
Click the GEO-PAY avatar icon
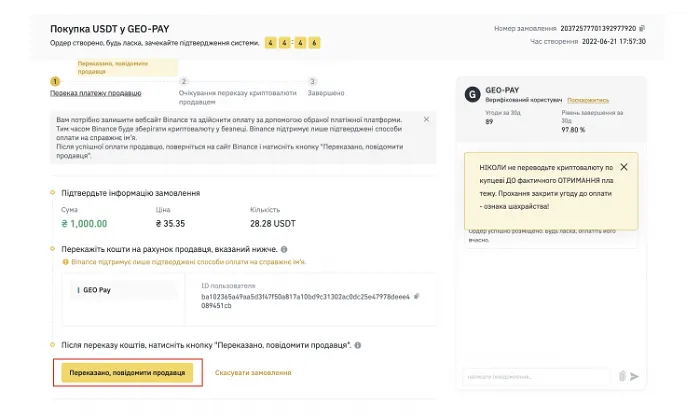[473, 94]
